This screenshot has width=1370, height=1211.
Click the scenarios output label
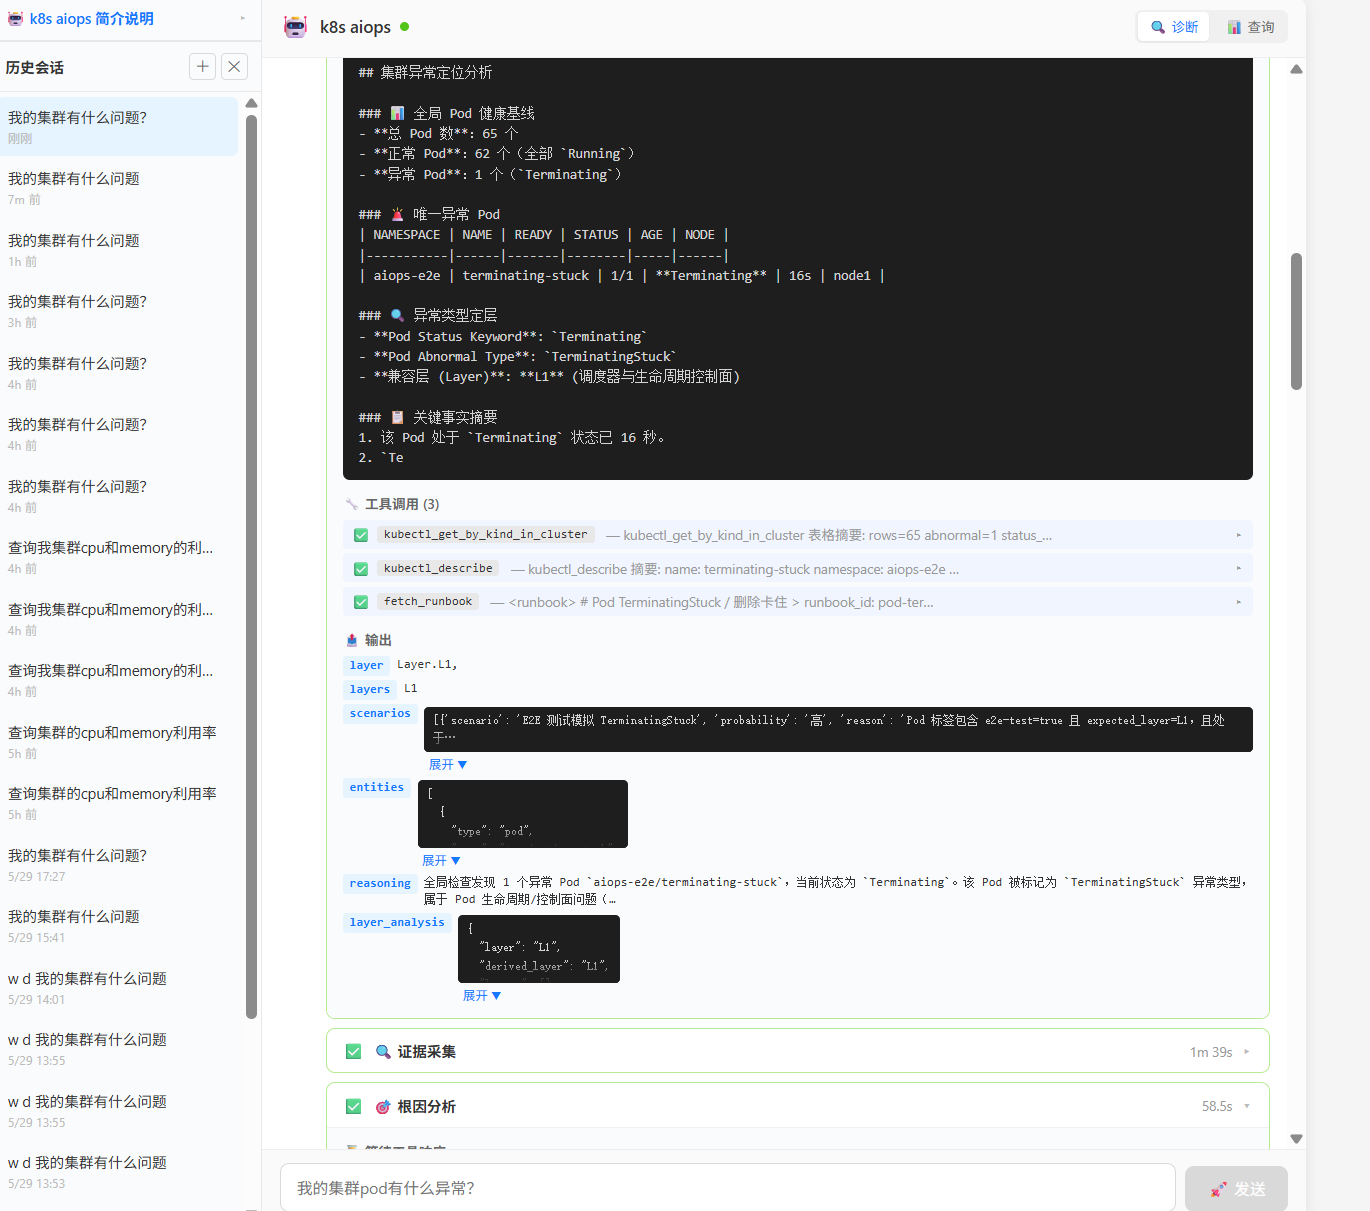(380, 713)
